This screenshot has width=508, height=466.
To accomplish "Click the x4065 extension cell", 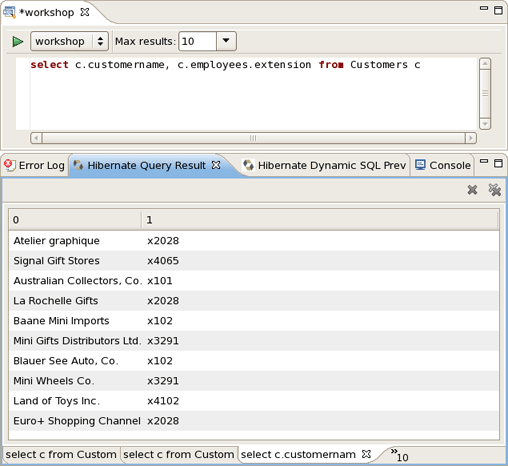I will pyautogui.click(x=163, y=261).
